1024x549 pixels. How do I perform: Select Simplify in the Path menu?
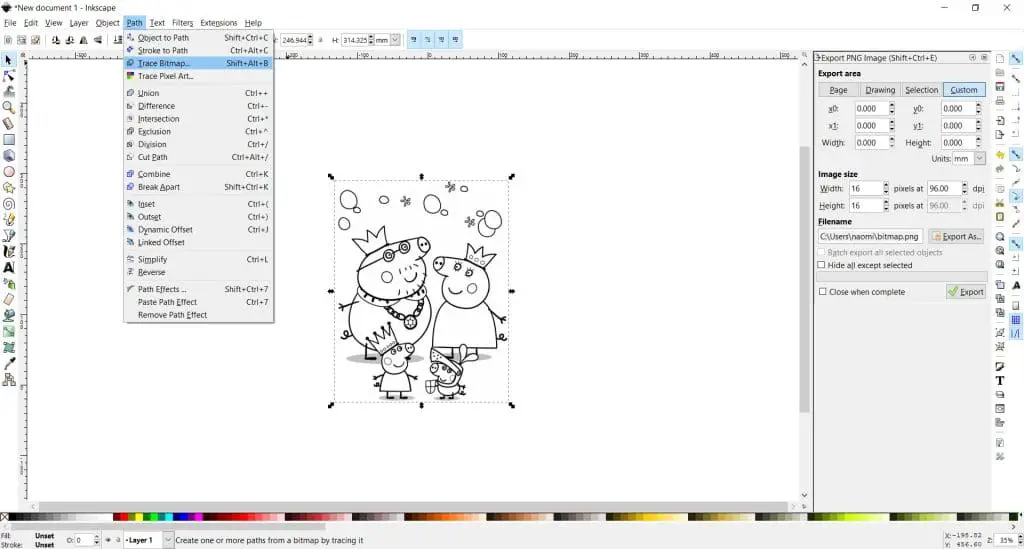pos(198,259)
